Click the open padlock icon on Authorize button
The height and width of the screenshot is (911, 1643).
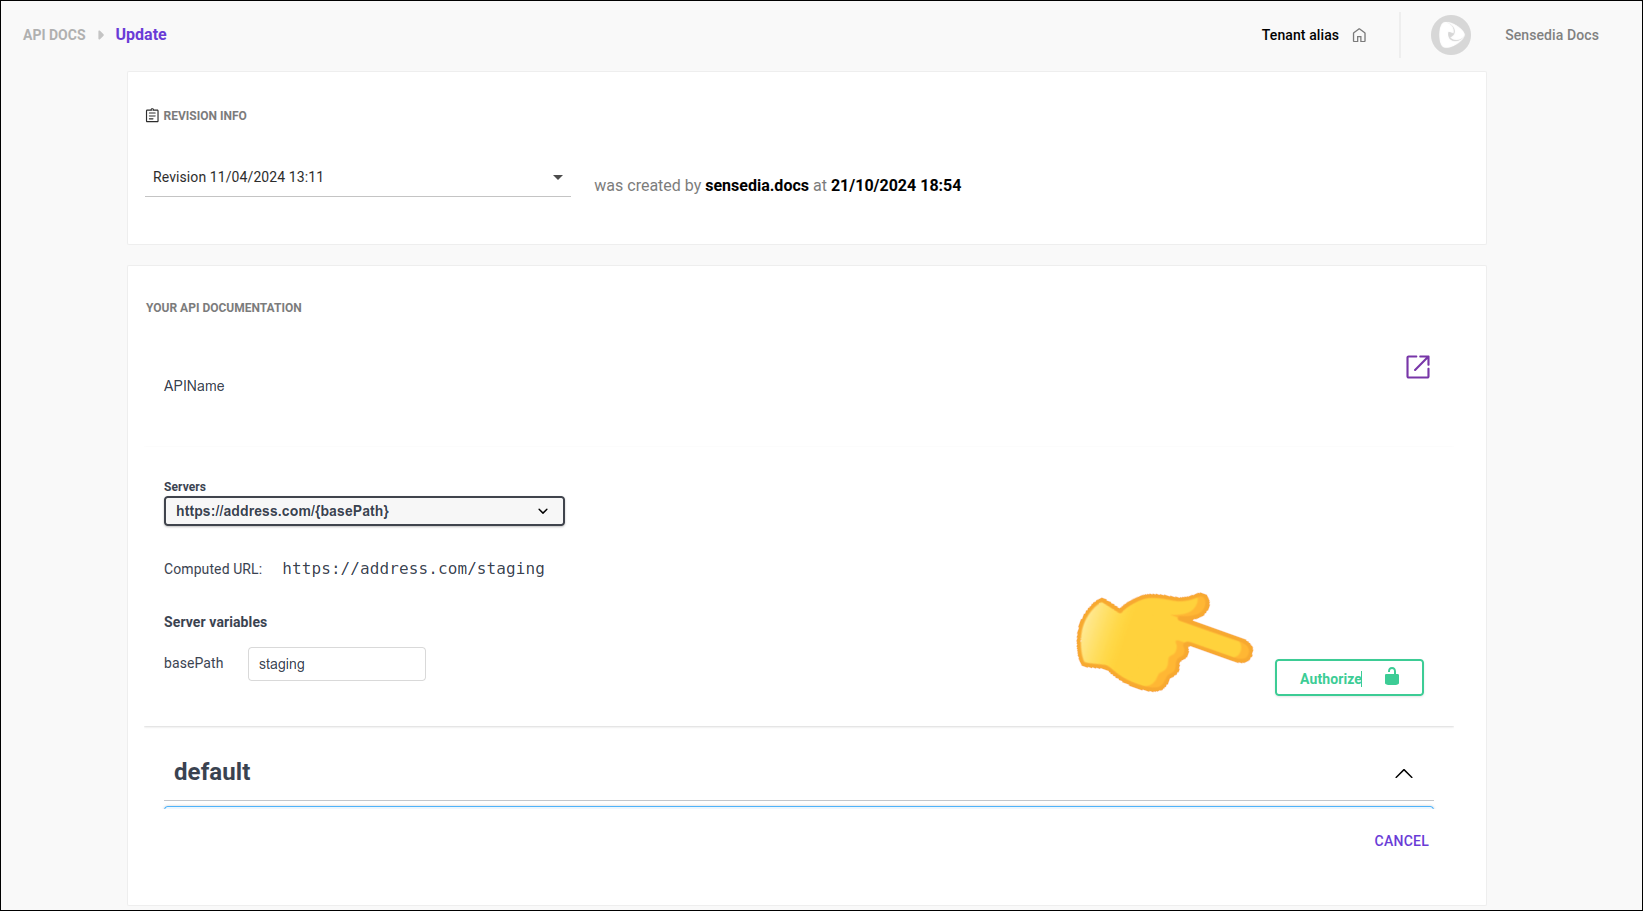(1392, 677)
